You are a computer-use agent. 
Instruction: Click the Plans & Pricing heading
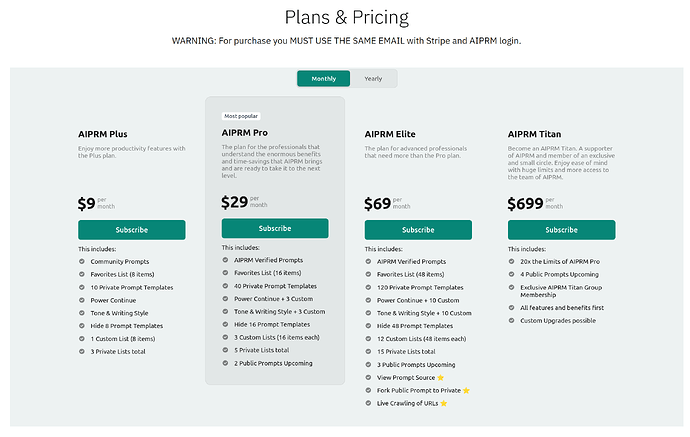[346, 18]
